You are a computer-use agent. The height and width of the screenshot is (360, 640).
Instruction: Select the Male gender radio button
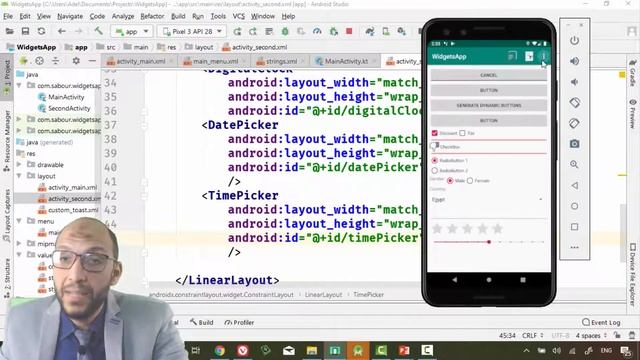point(450,180)
